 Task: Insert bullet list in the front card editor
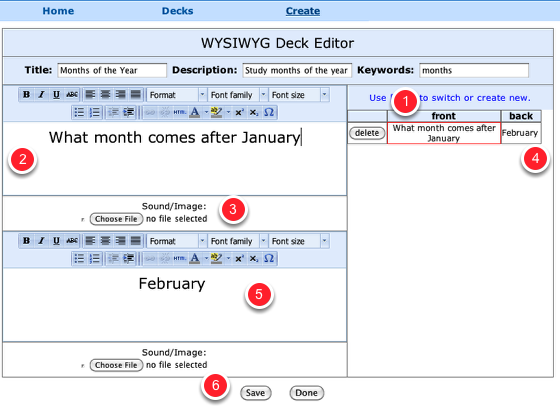click(79, 112)
